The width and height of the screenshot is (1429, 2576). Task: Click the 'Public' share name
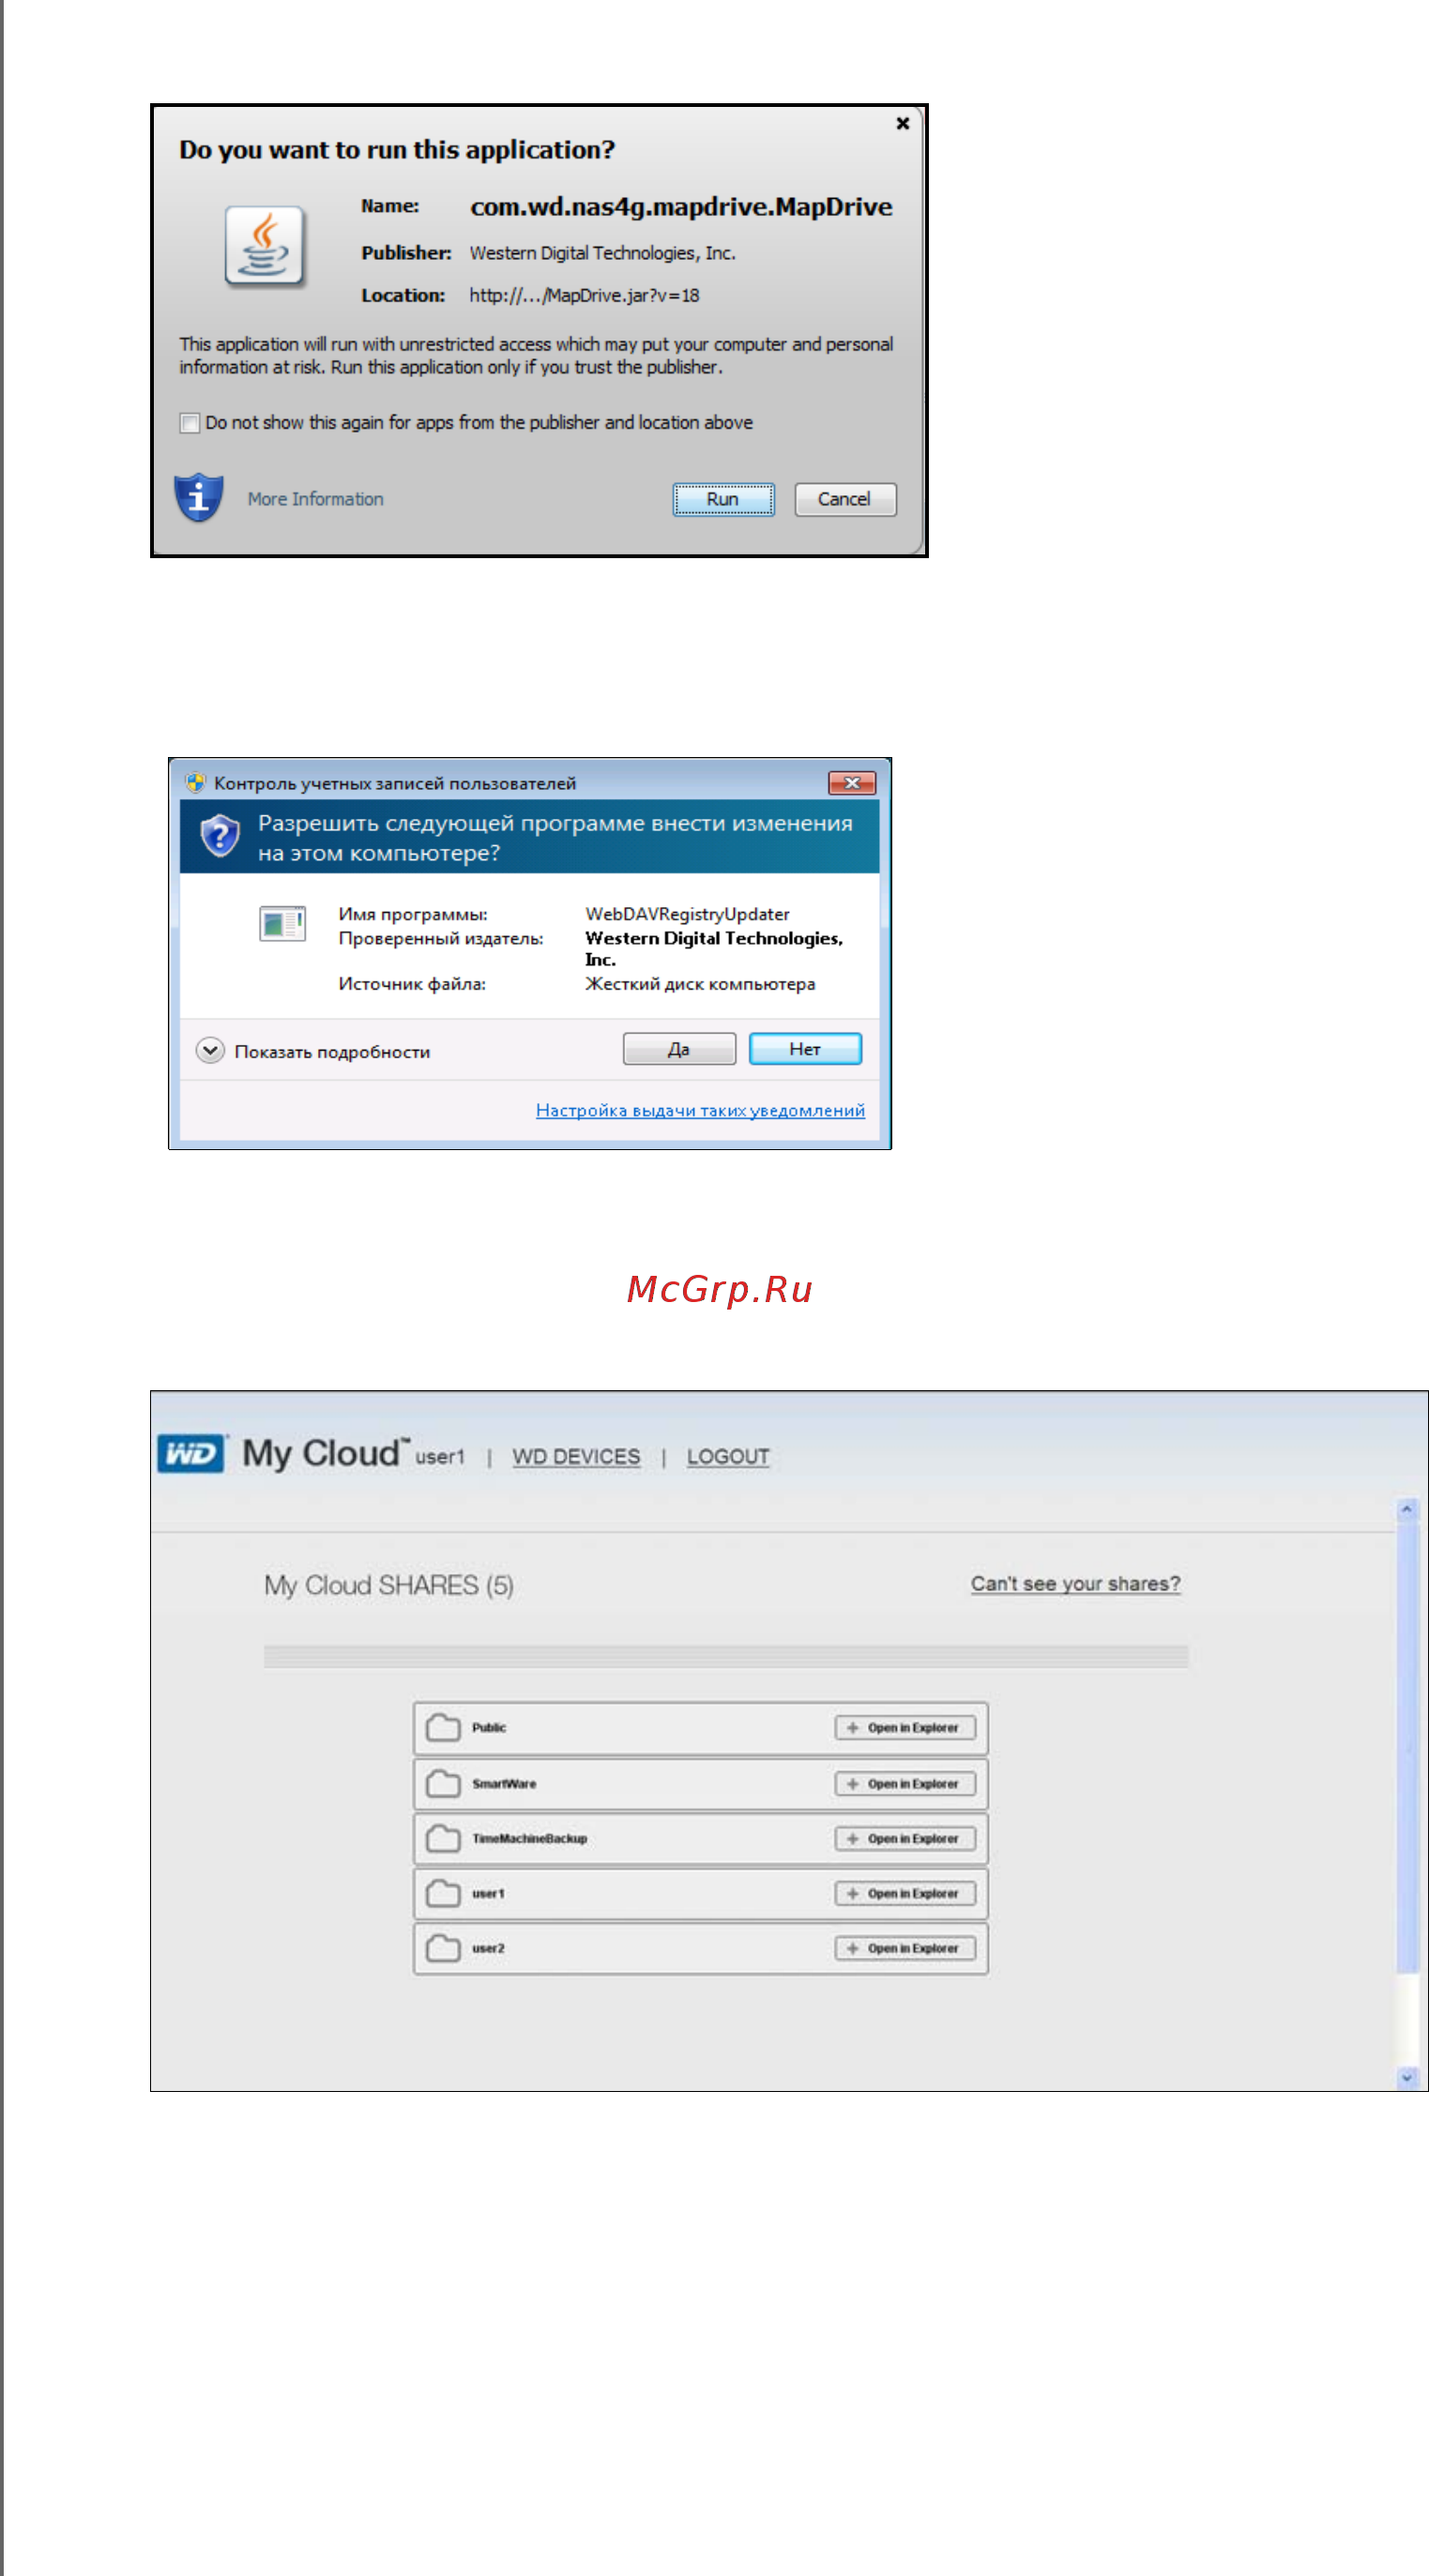(x=489, y=1728)
